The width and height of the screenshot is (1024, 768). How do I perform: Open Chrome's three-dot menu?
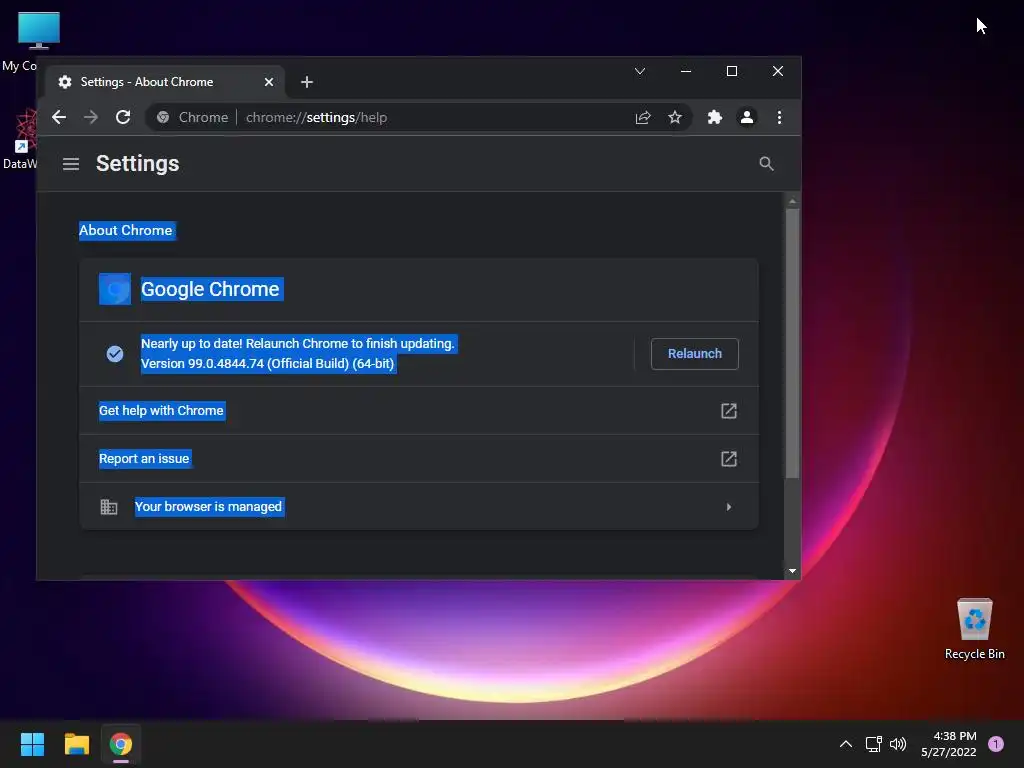[x=779, y=118]
